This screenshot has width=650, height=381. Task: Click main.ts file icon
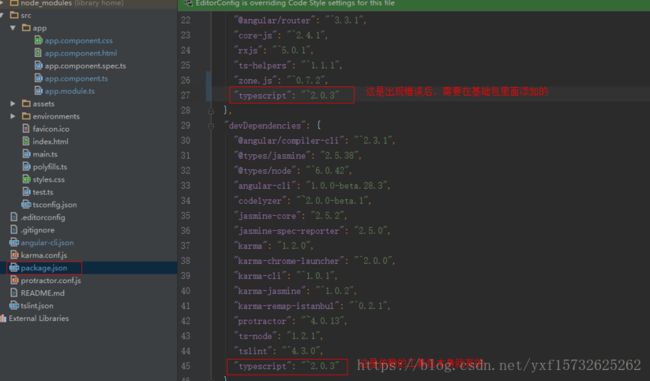(x=26, y=154)
